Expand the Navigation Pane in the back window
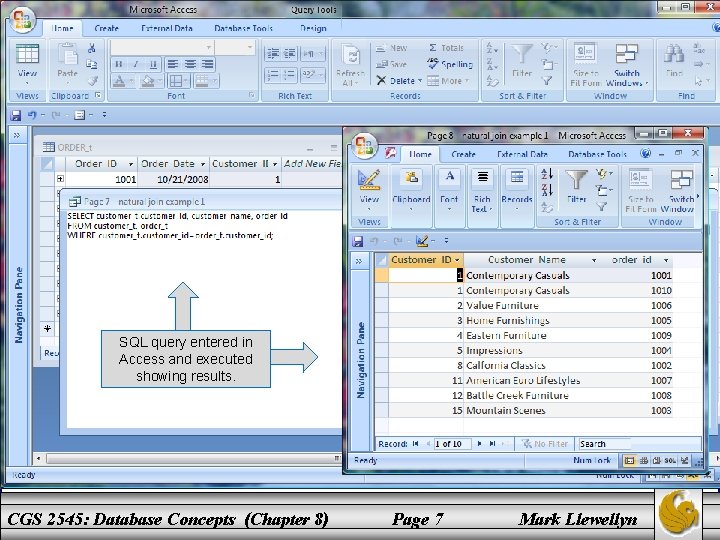This screenshot has width=720, height=540. coord(17,135)
